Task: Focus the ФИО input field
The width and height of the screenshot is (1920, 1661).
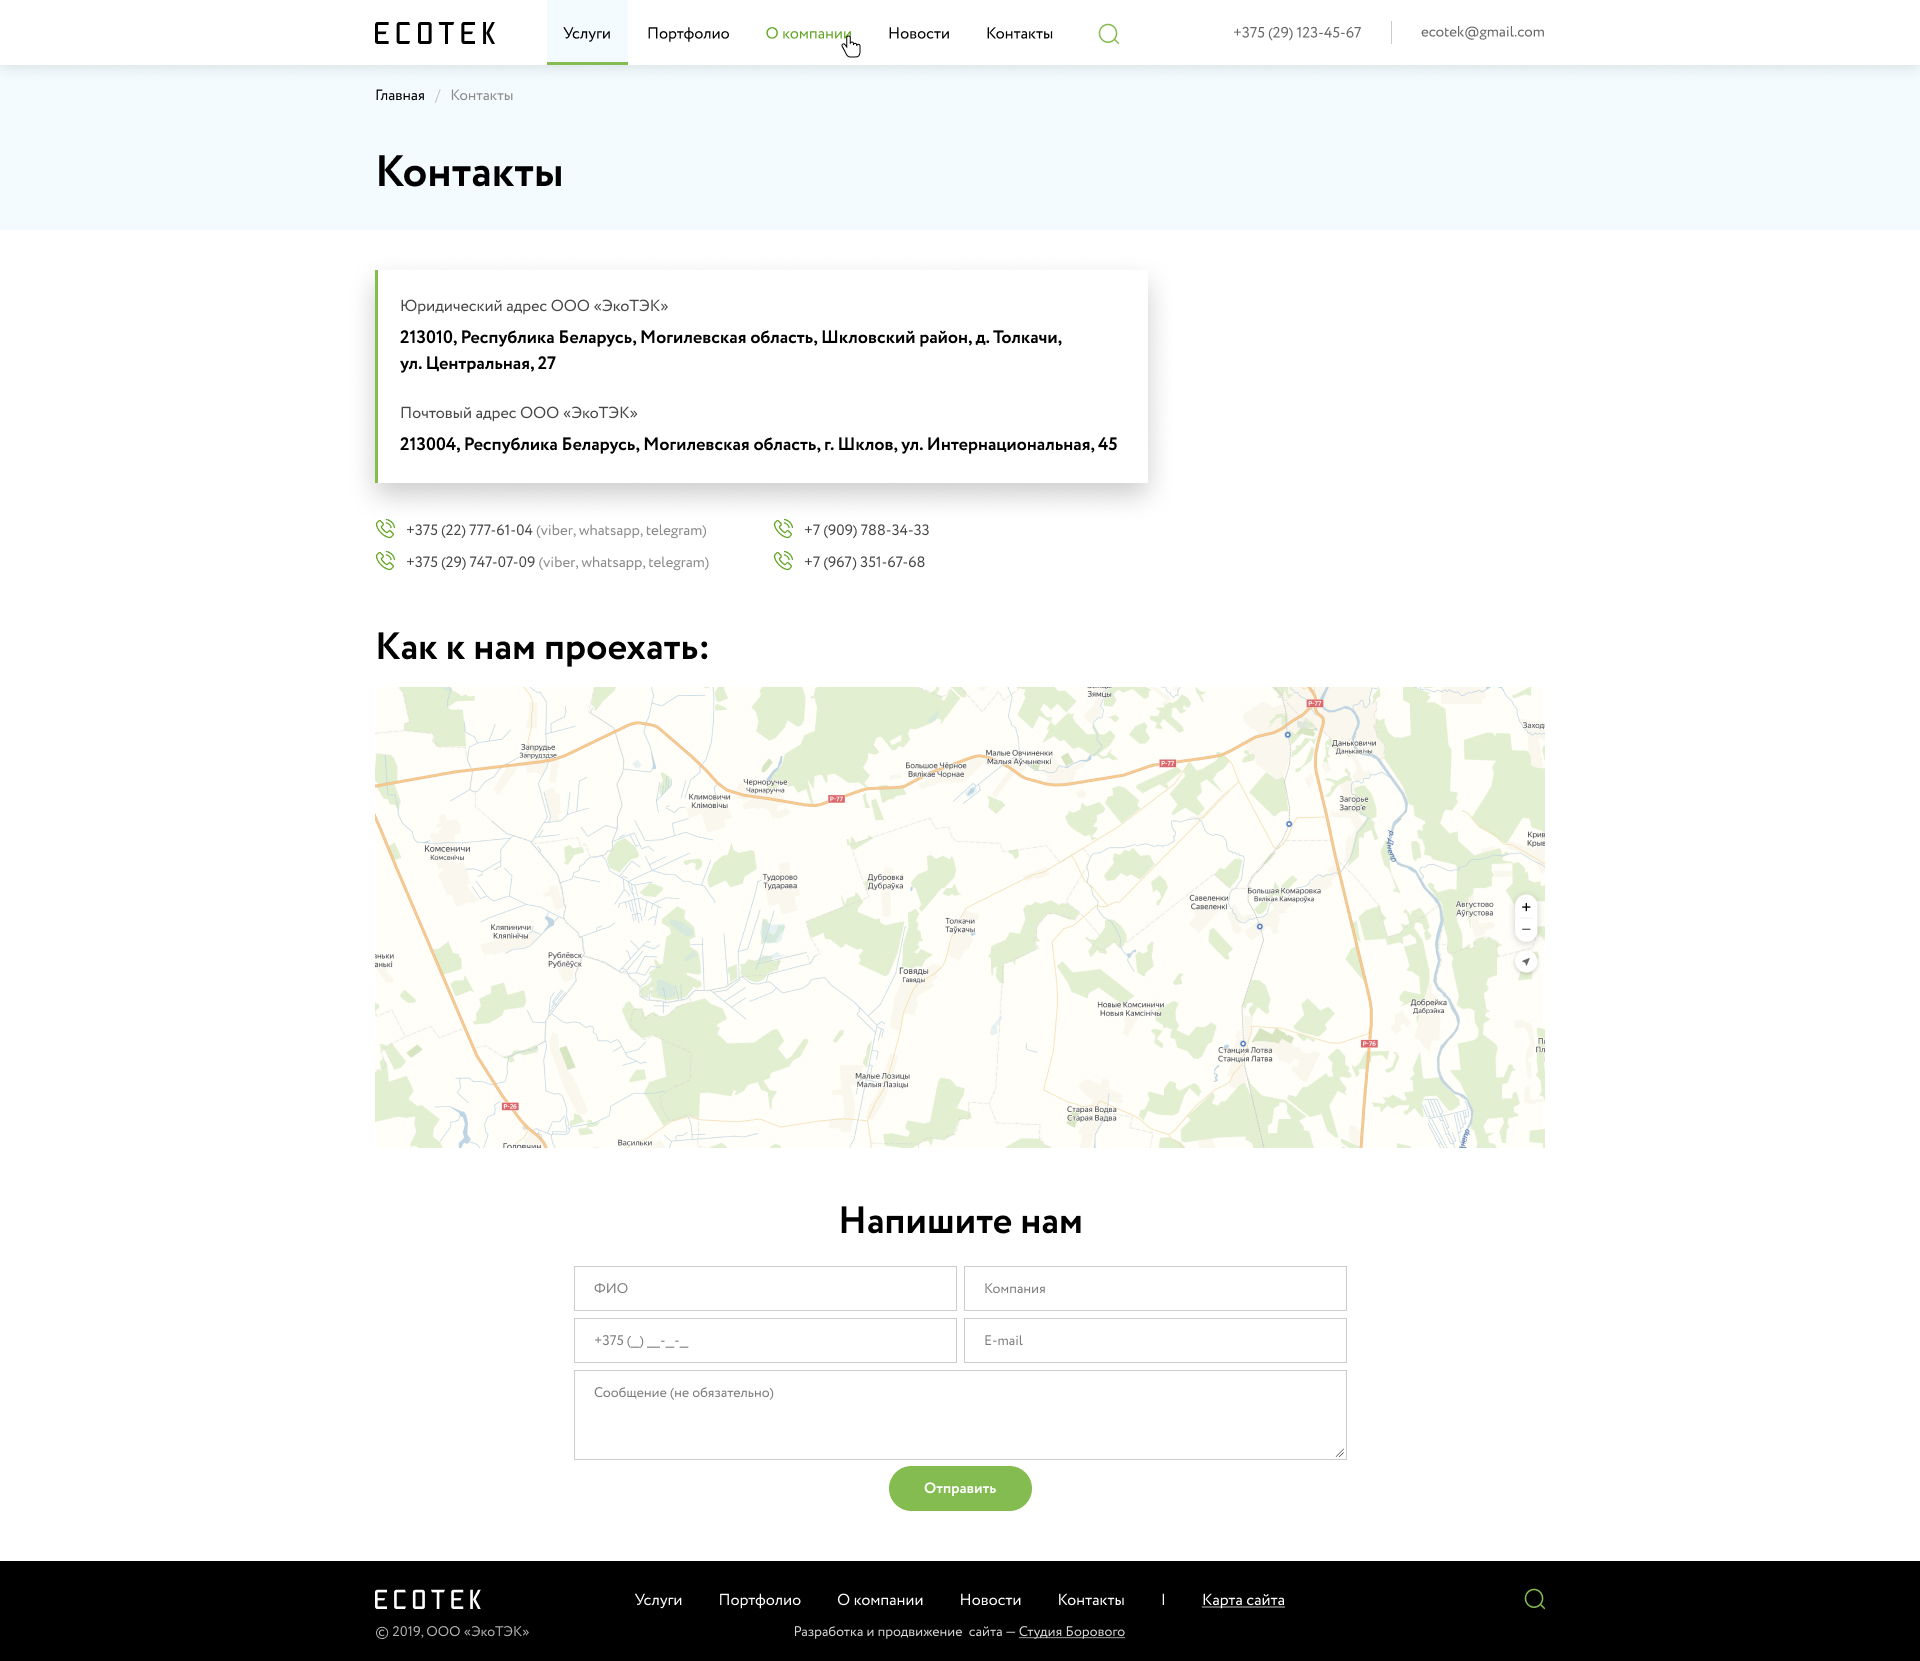Action: [x=765, y=1288]
